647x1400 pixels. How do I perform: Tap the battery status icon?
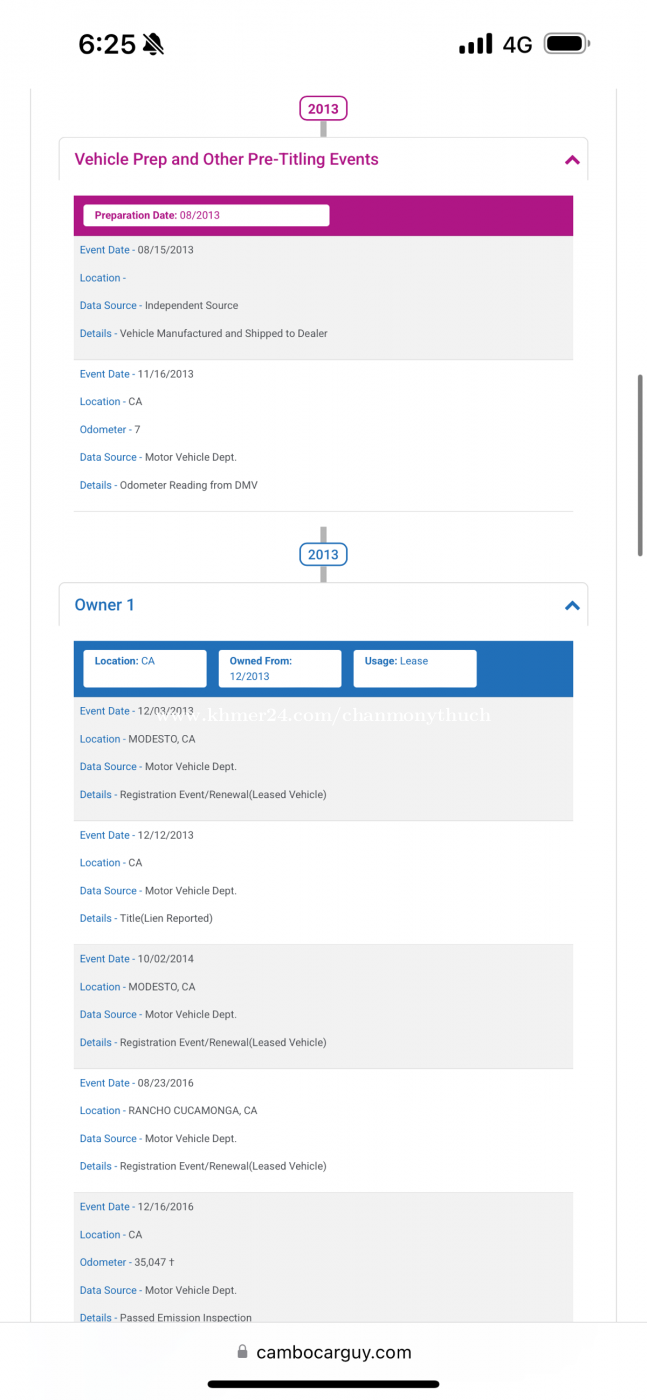click(x=567, y=44)
